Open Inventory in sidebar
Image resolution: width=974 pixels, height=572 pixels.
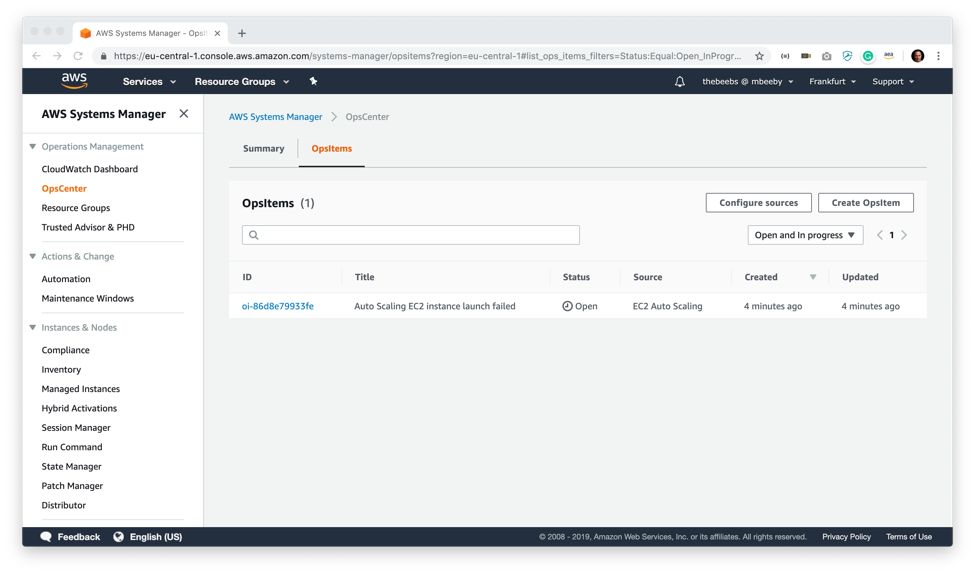(61, 370)
